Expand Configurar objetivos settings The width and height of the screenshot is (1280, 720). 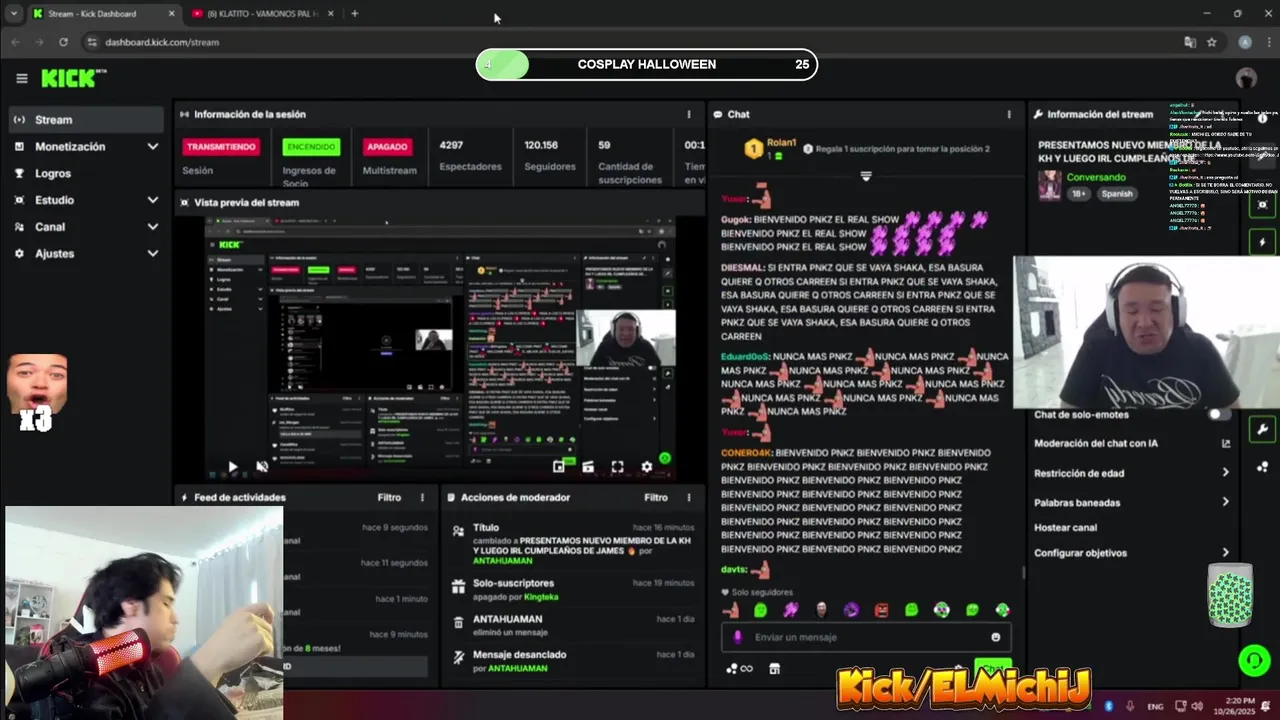tap(1132, 552)
